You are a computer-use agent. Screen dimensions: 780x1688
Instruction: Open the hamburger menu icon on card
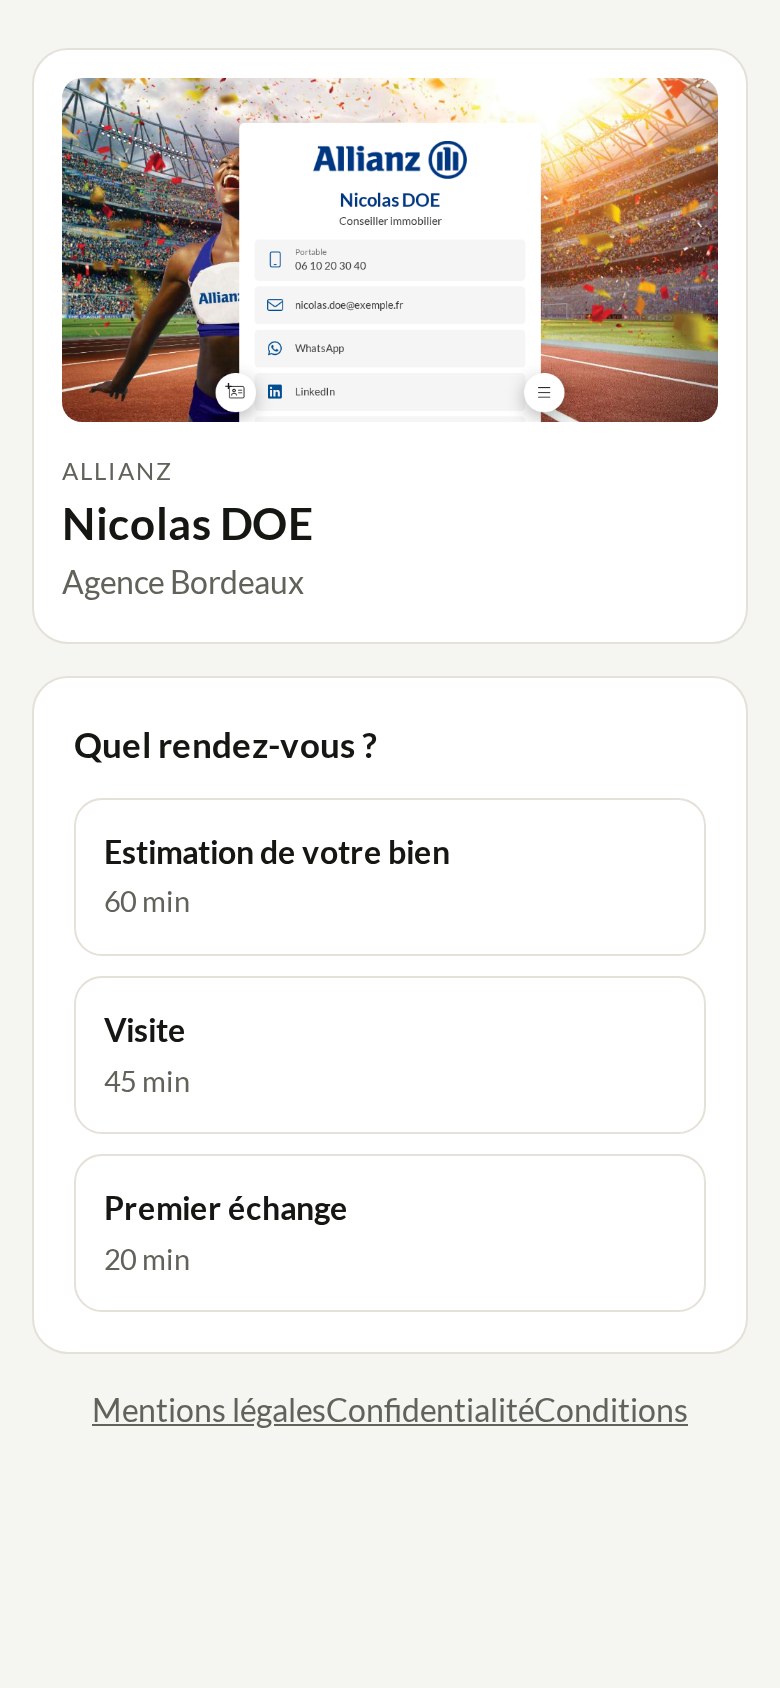(x=544, y=392)
